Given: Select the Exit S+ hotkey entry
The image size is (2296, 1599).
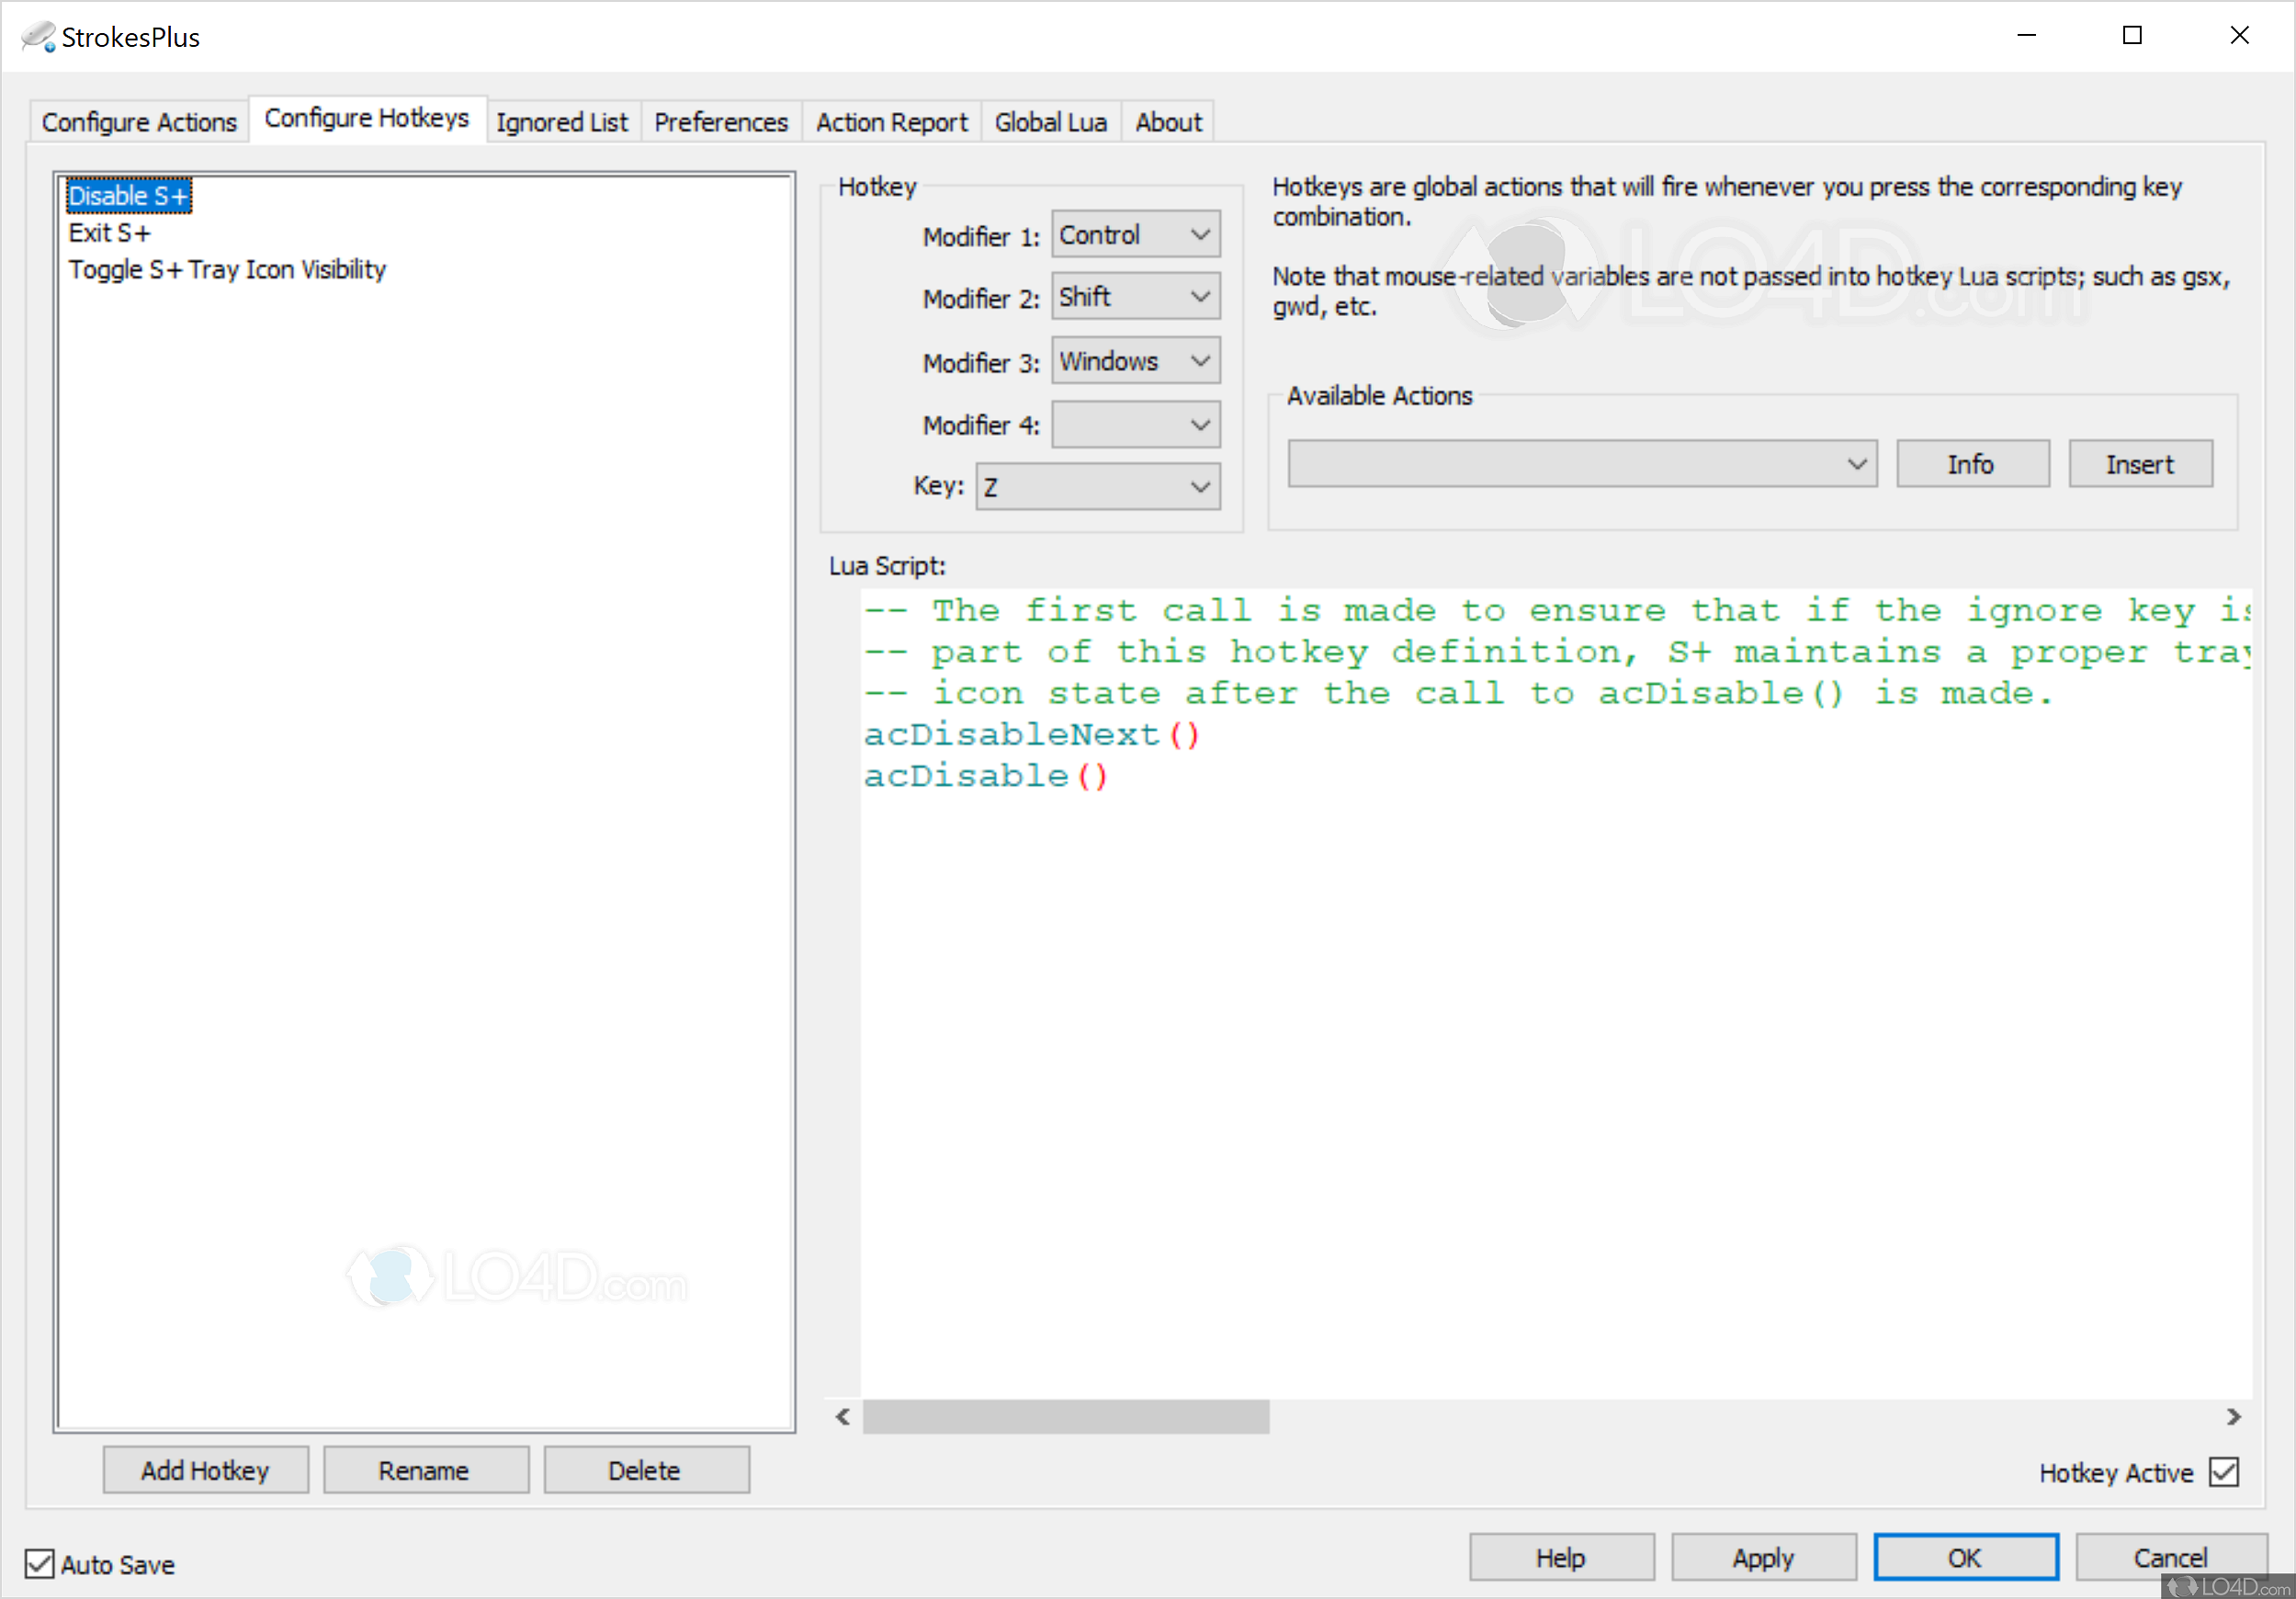Looking at the screenshot, I should pos(109,233).
